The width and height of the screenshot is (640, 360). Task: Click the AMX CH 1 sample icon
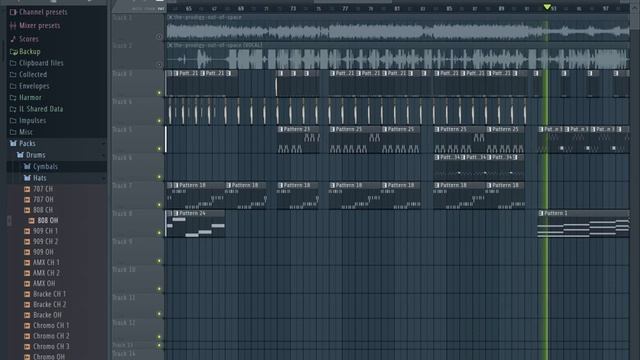click(27, 262)
